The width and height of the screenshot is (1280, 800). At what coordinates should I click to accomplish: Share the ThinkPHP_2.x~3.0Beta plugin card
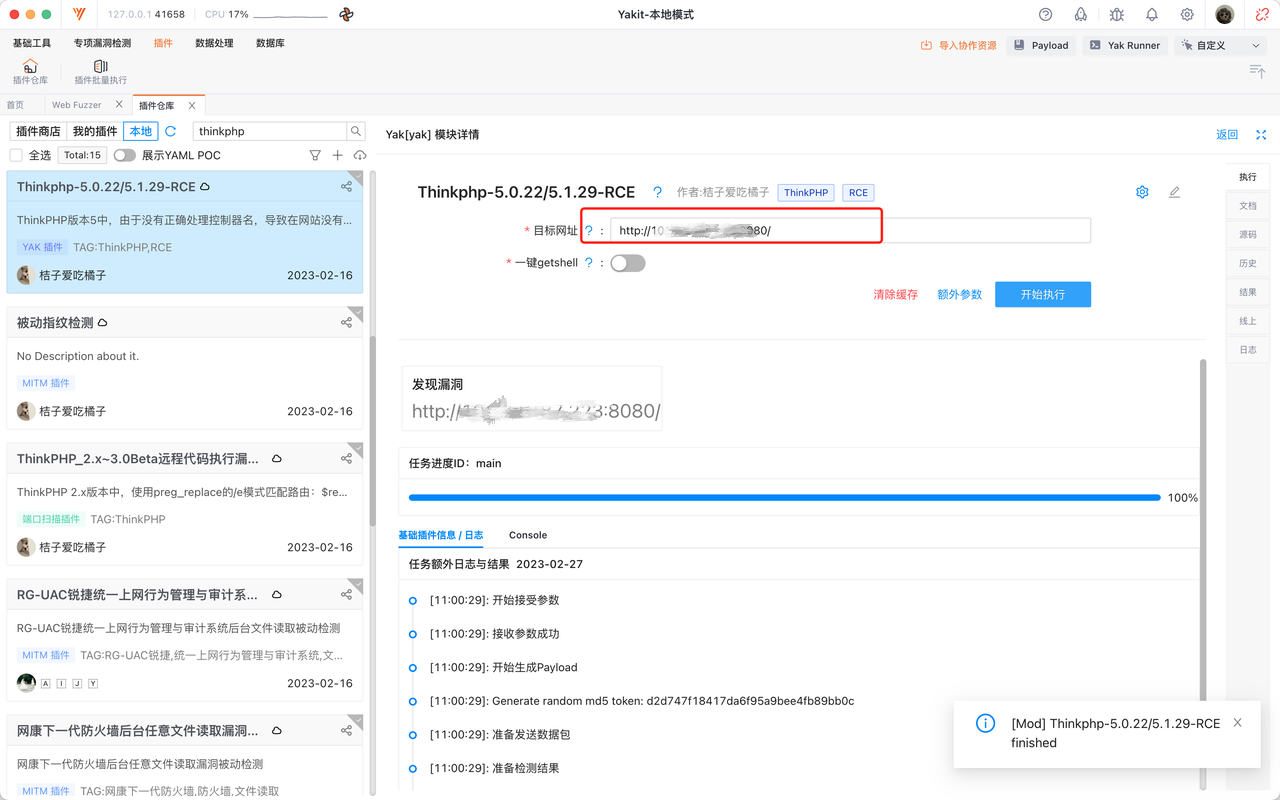346,459
